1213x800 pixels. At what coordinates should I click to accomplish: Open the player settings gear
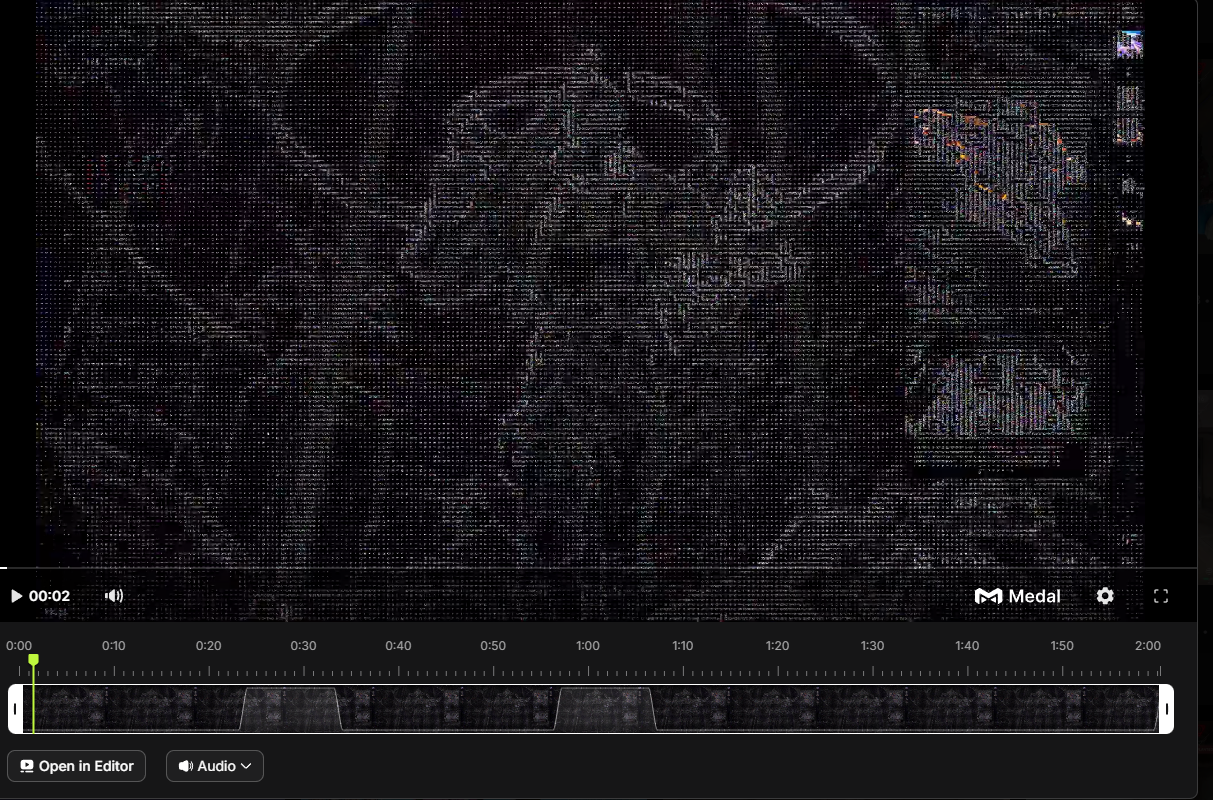coord(1105,596)
